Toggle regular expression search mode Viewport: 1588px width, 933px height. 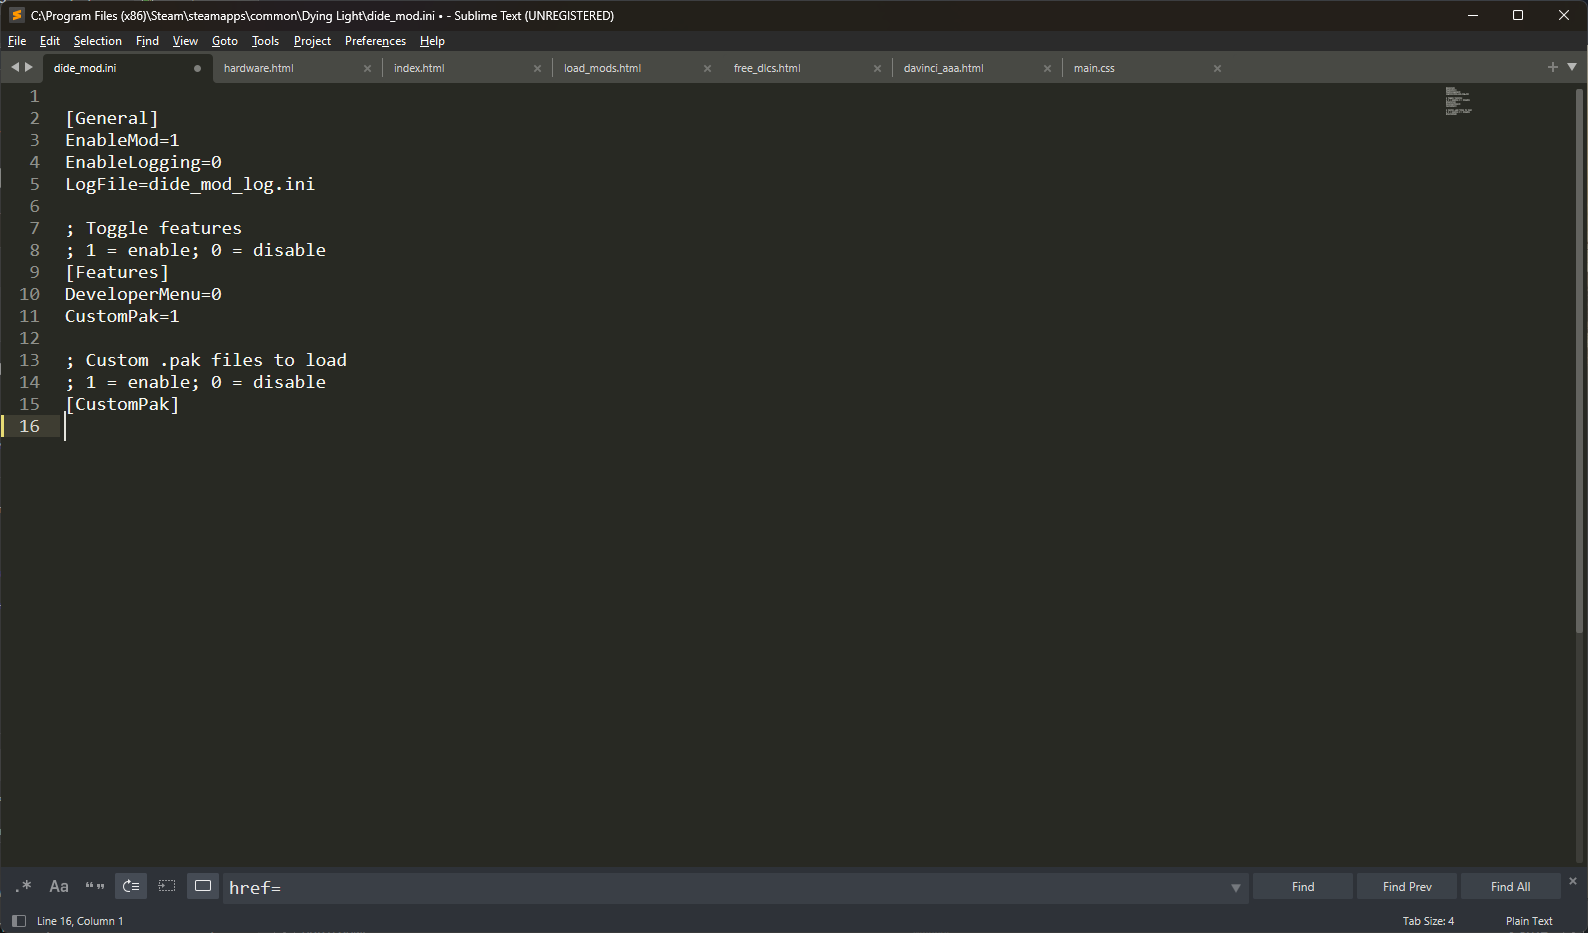point(24,886)
